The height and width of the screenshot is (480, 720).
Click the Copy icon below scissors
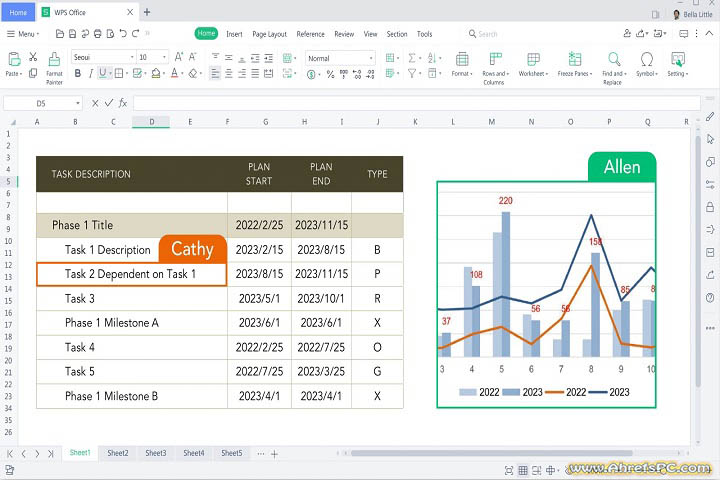coord(33,73)
